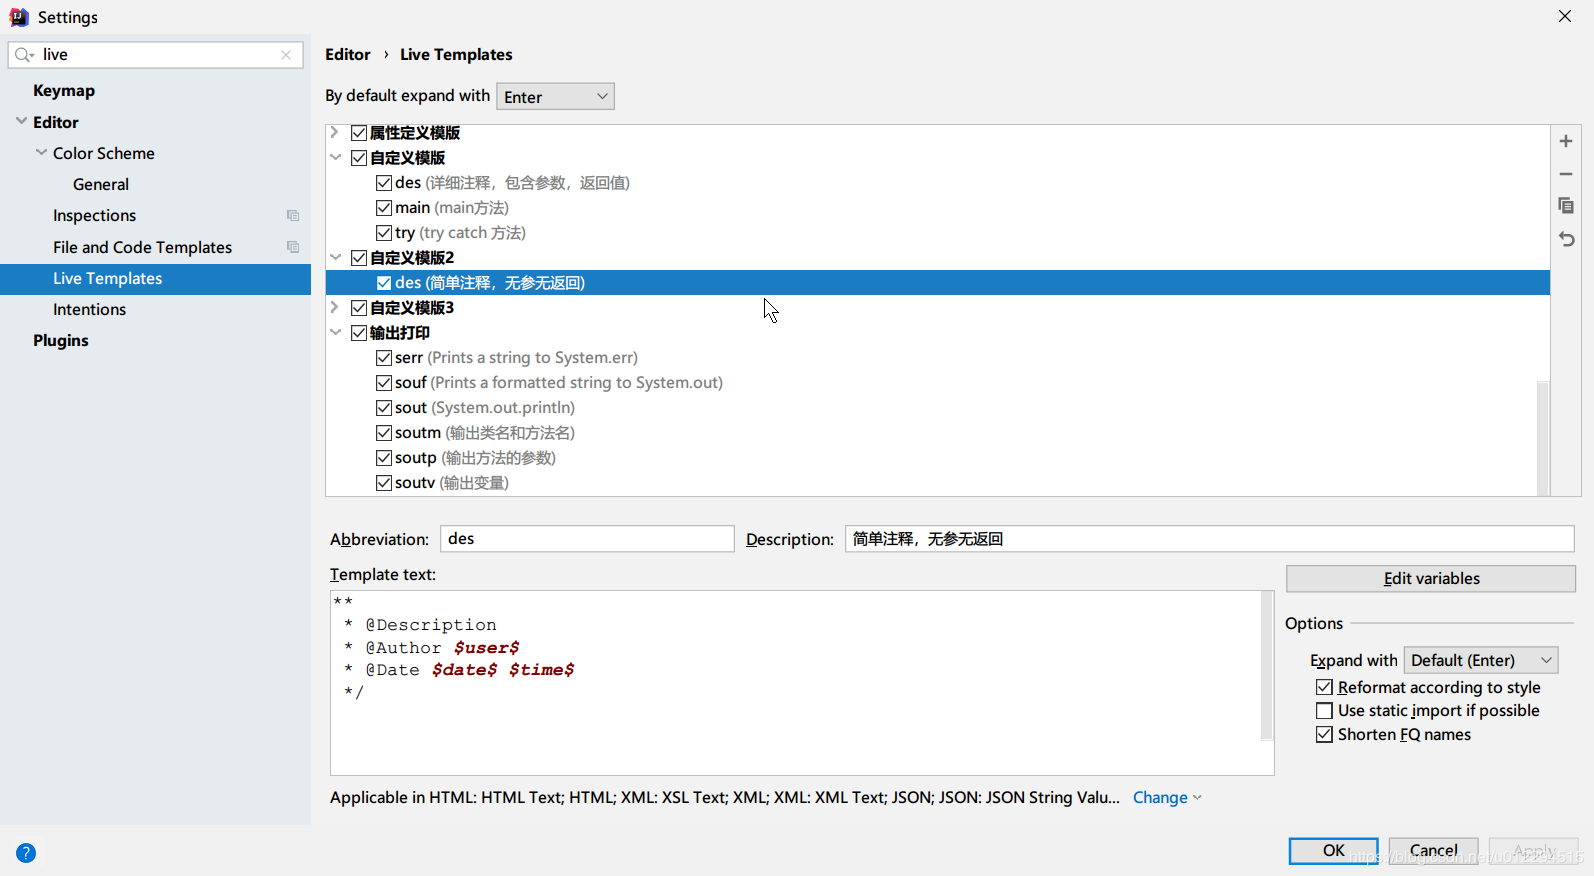Click the Editor breadcrumb link
Screen dimensions: 1594x876
point(348,55)
